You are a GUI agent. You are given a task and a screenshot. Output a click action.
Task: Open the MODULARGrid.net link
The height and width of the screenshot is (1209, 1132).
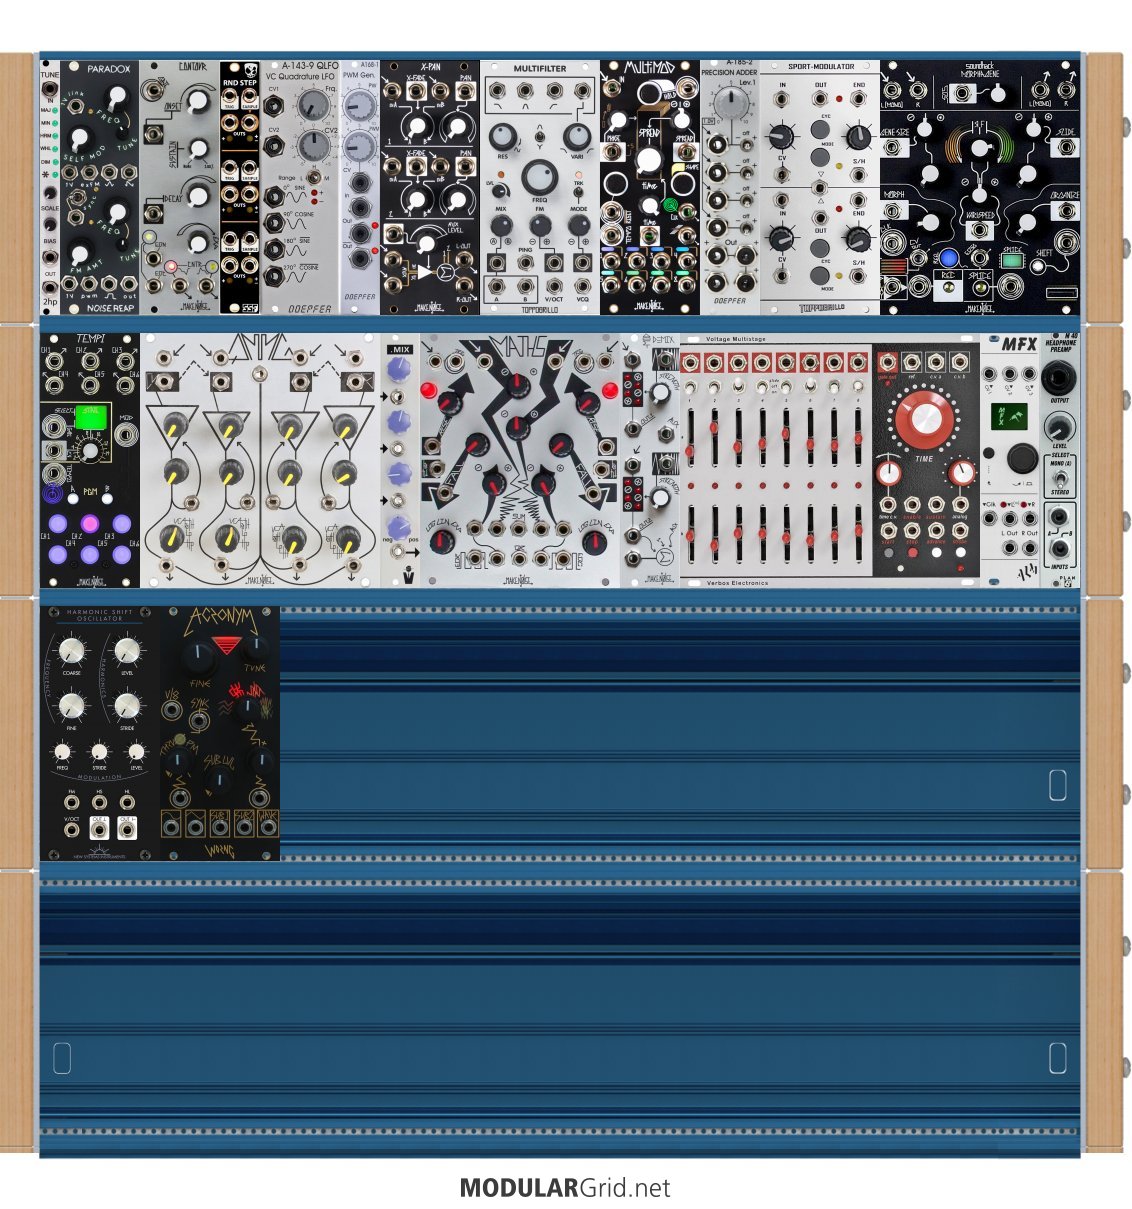coord(565,1188)
